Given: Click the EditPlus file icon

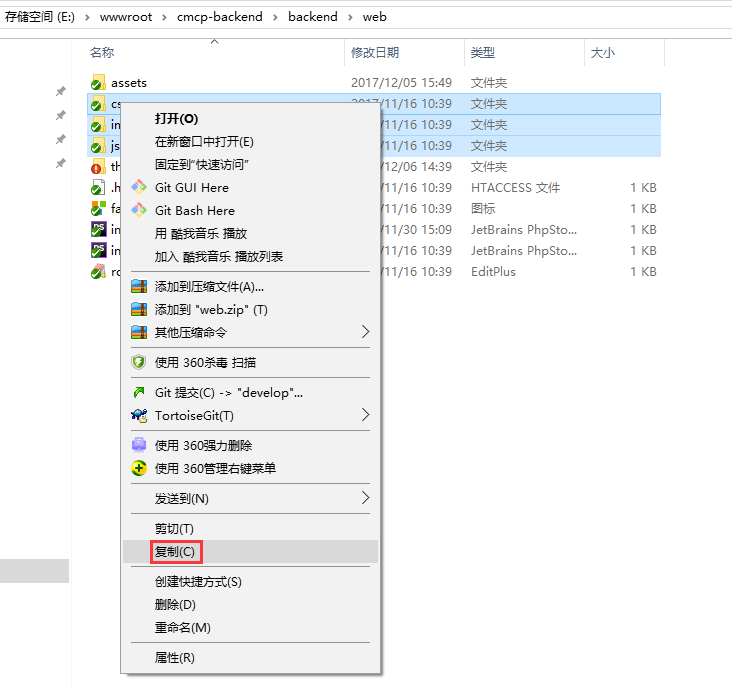Looking at the screenshot, I should coord(98,272).
